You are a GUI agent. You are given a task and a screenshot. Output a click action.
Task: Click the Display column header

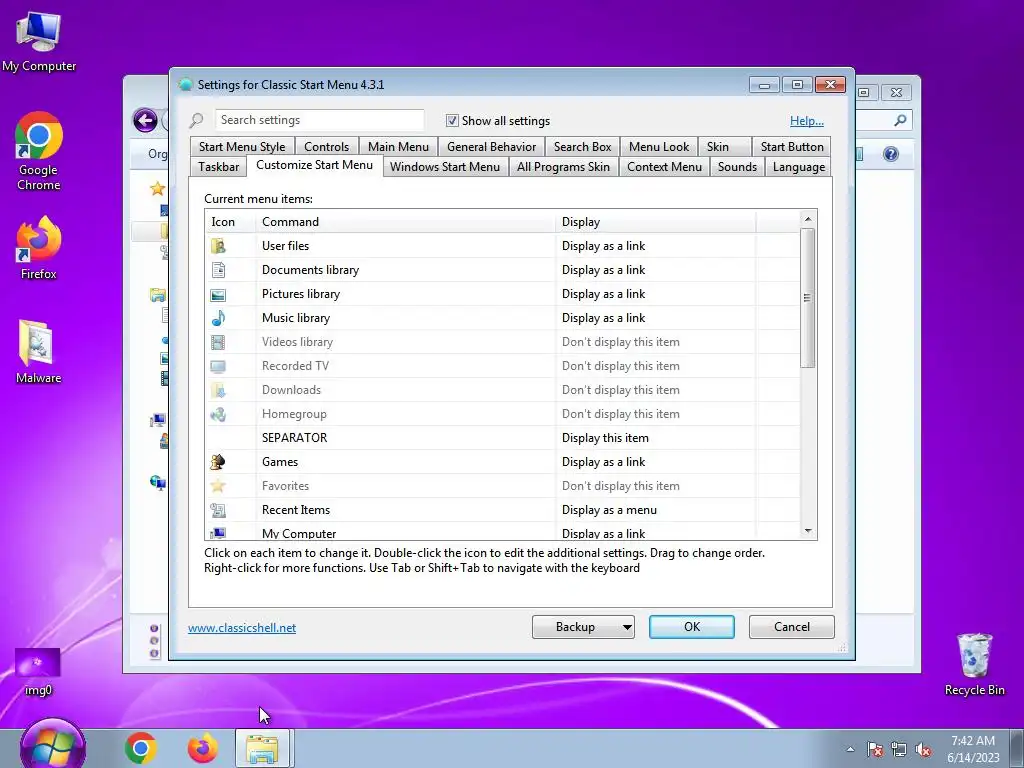tap(656, 222)
